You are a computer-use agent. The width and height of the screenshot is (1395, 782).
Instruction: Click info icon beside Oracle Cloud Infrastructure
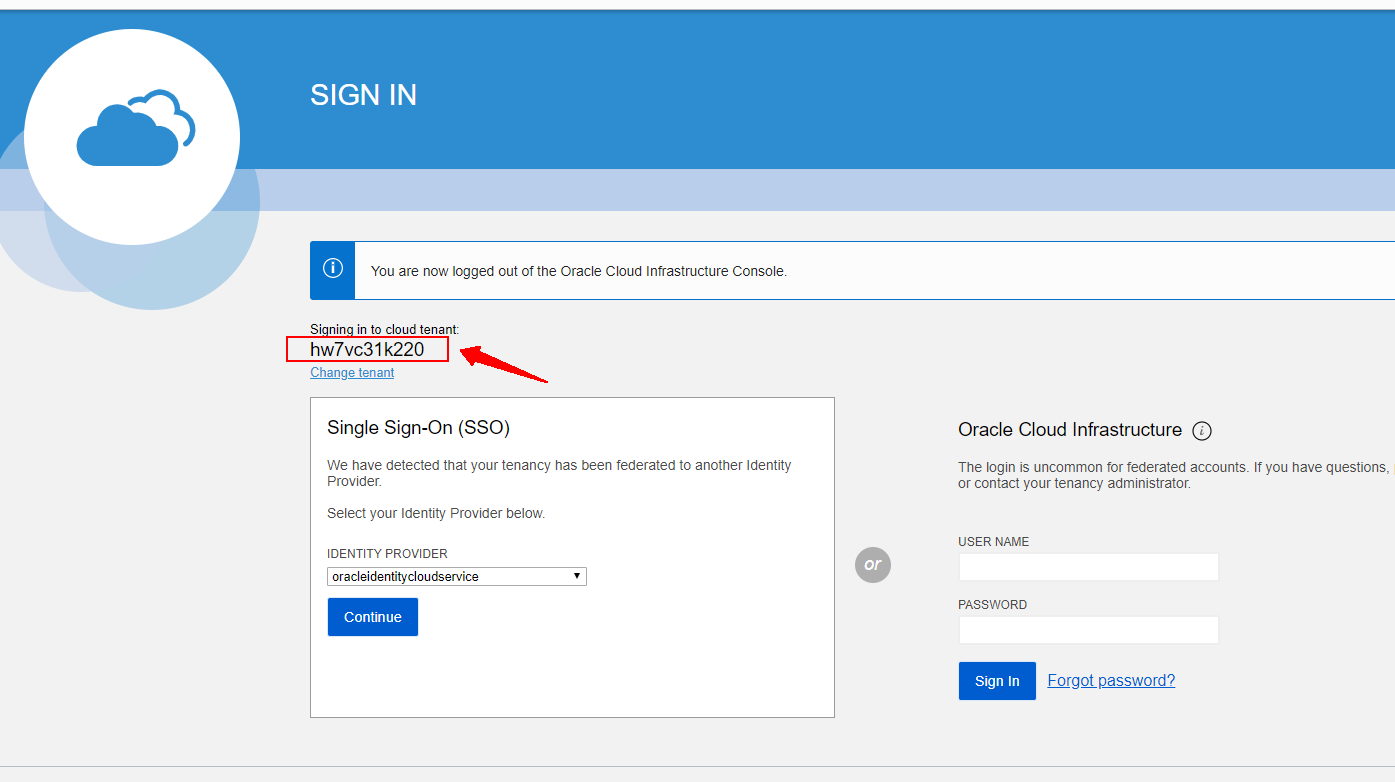1202,431
